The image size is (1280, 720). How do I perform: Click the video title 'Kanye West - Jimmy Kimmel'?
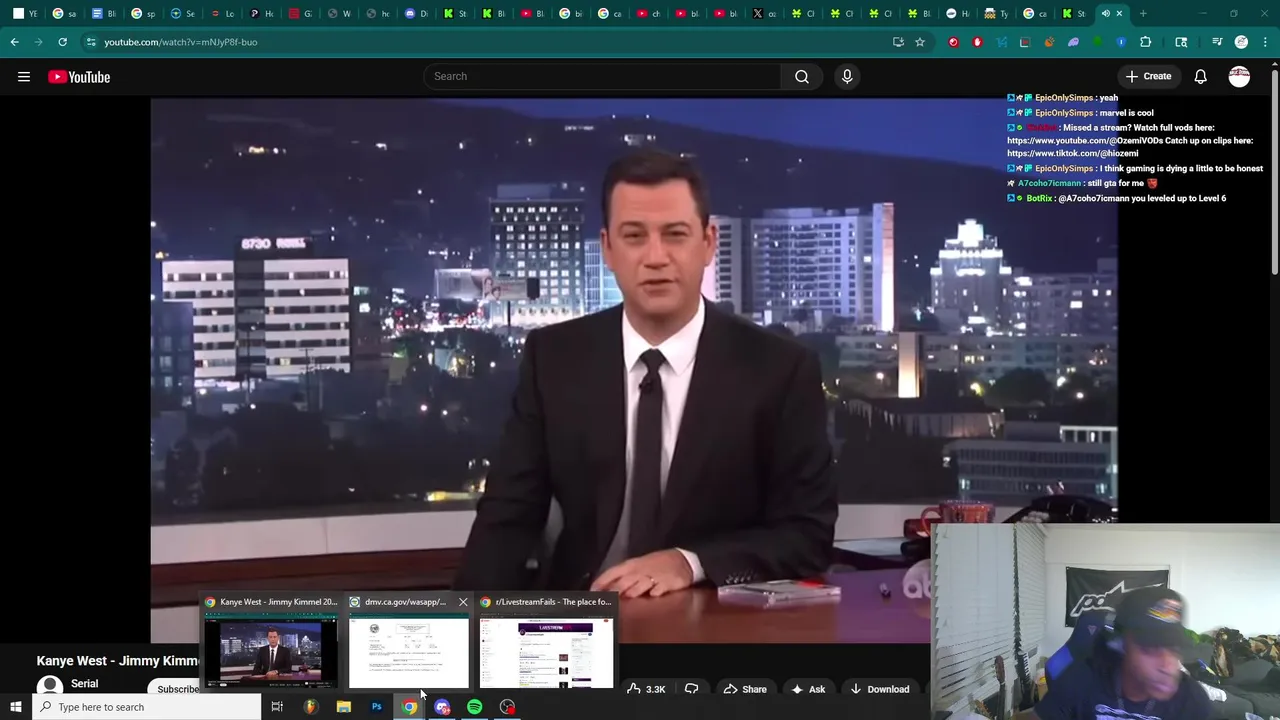[x=118, y=661]
